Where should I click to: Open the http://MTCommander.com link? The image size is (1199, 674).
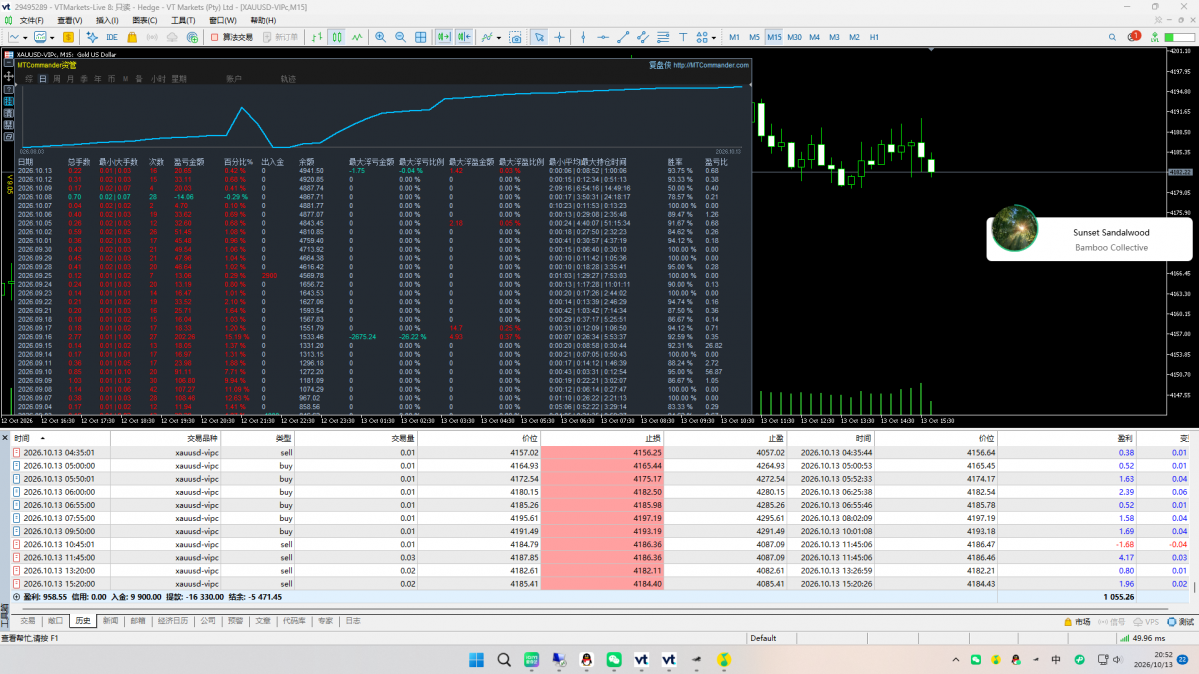pos(711,65)
